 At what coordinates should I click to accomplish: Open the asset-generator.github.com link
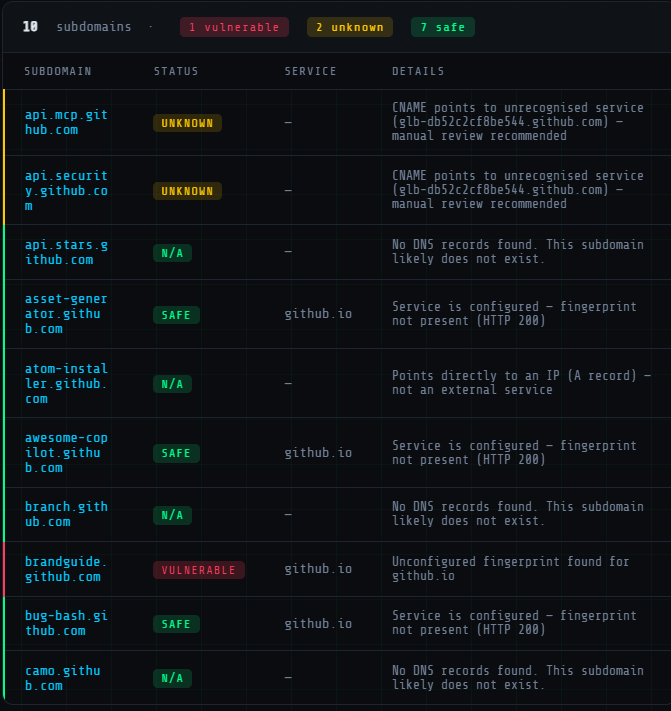(x=66, y=313)
